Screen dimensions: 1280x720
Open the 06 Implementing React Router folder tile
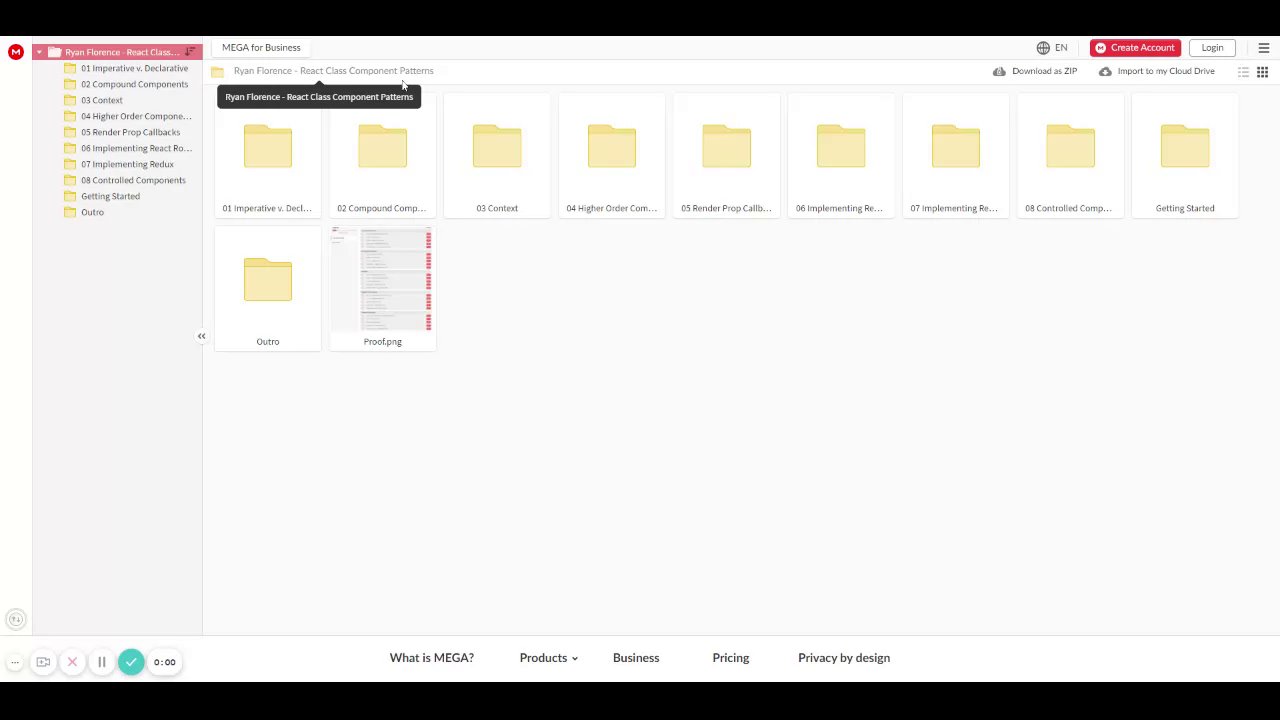coord(841,156)
